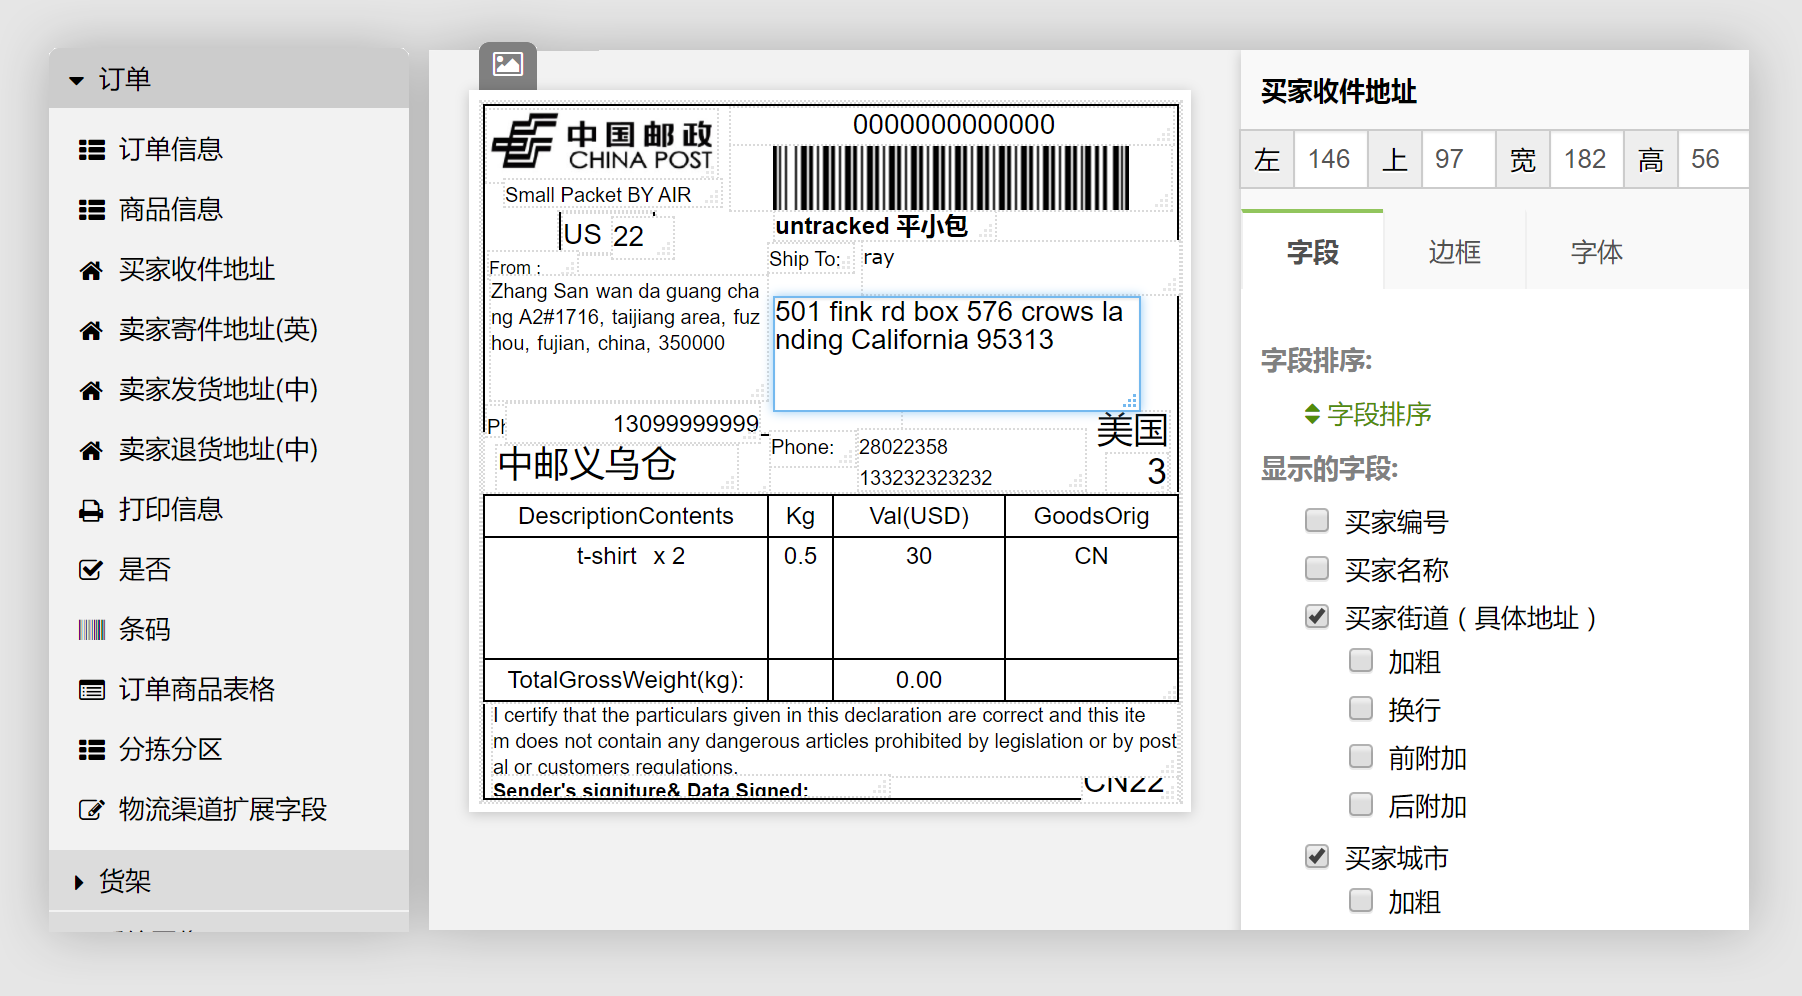
Task: Open the 字体 tab
Action: pyautogui.click(x=1596, y=252)
